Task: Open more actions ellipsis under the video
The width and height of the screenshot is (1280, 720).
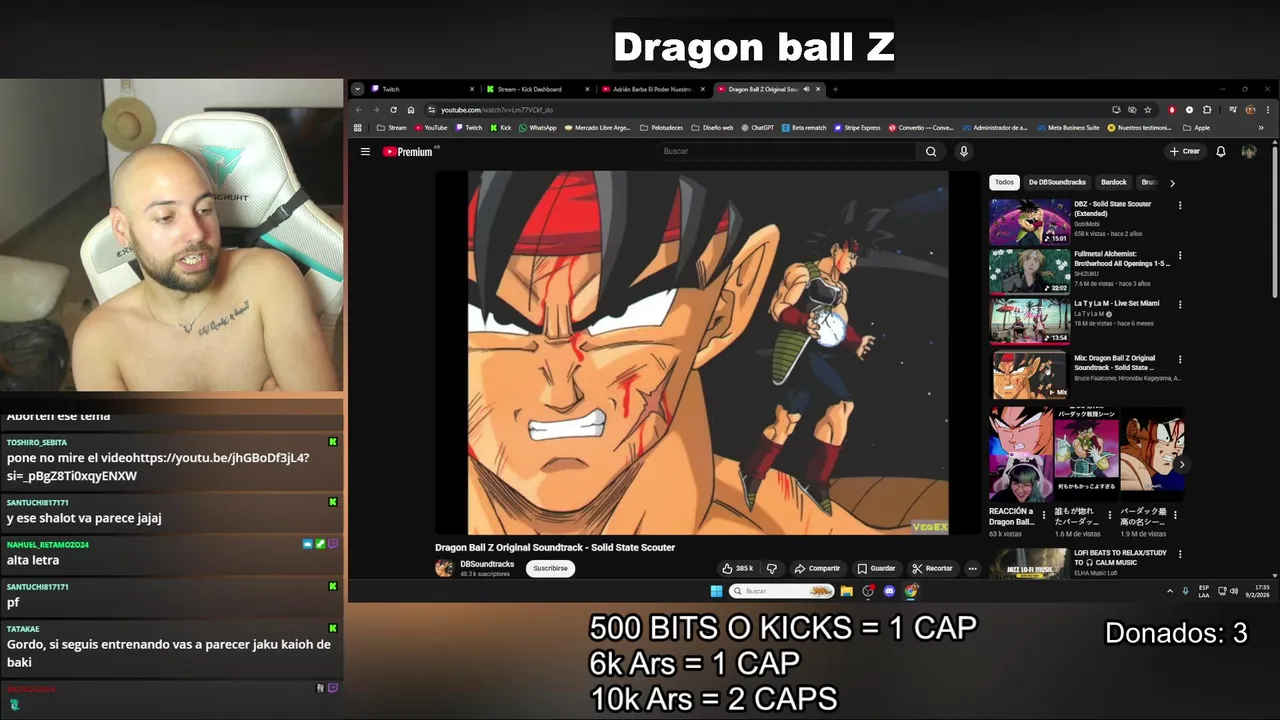Action: click(x=972, y=568)
